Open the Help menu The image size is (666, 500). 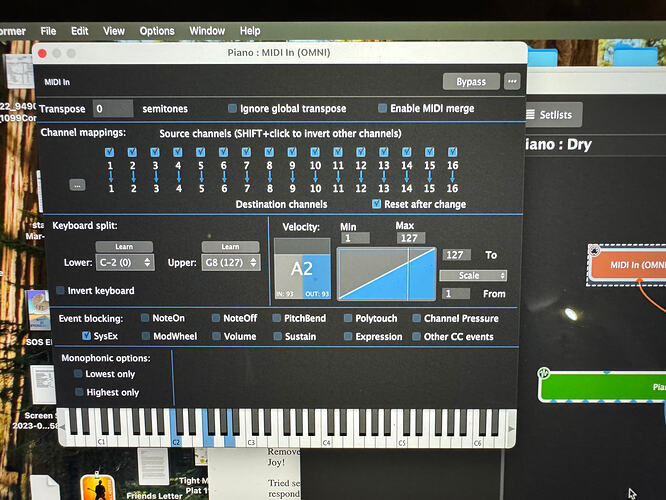[x=250, y=31]
